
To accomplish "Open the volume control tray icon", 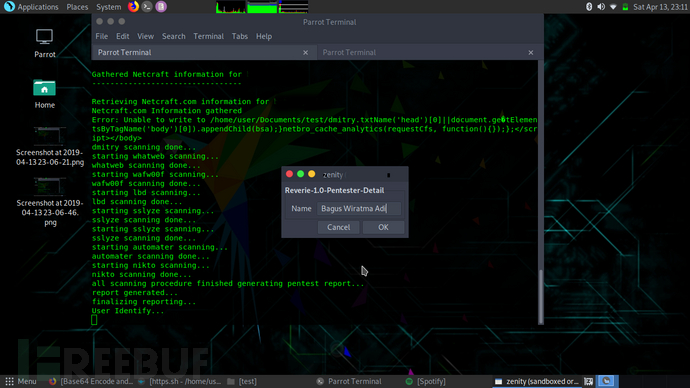I will (601, 7).
